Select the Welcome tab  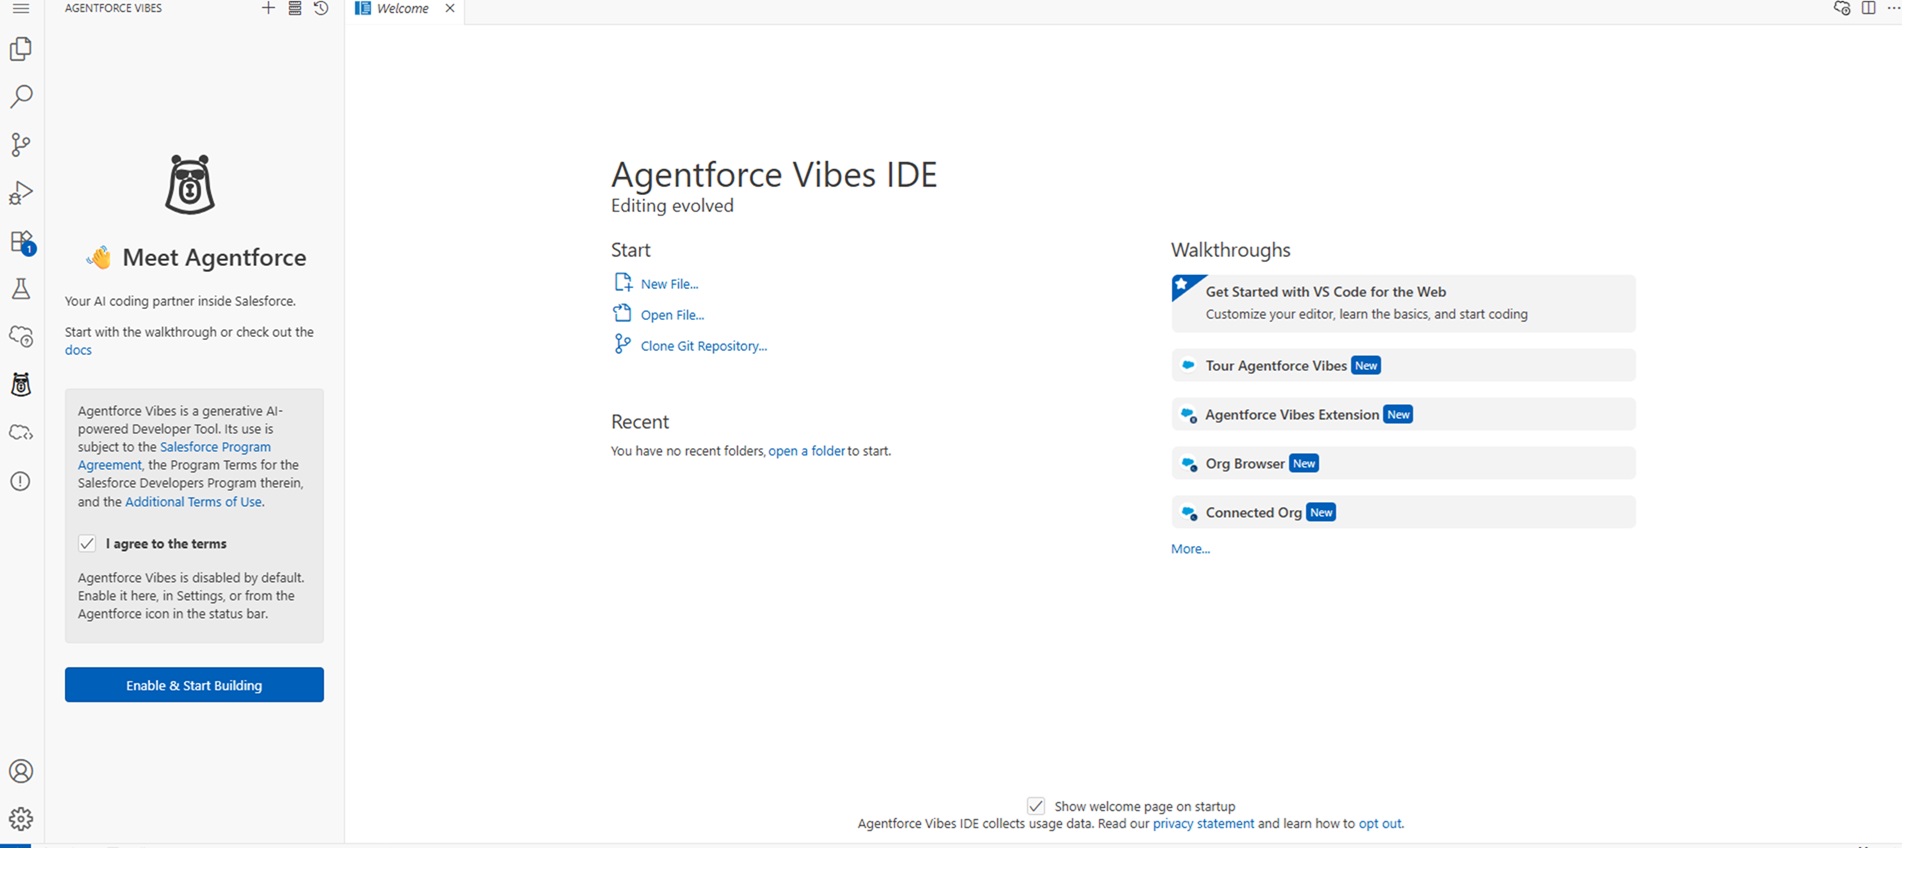(x=402, y=9)
